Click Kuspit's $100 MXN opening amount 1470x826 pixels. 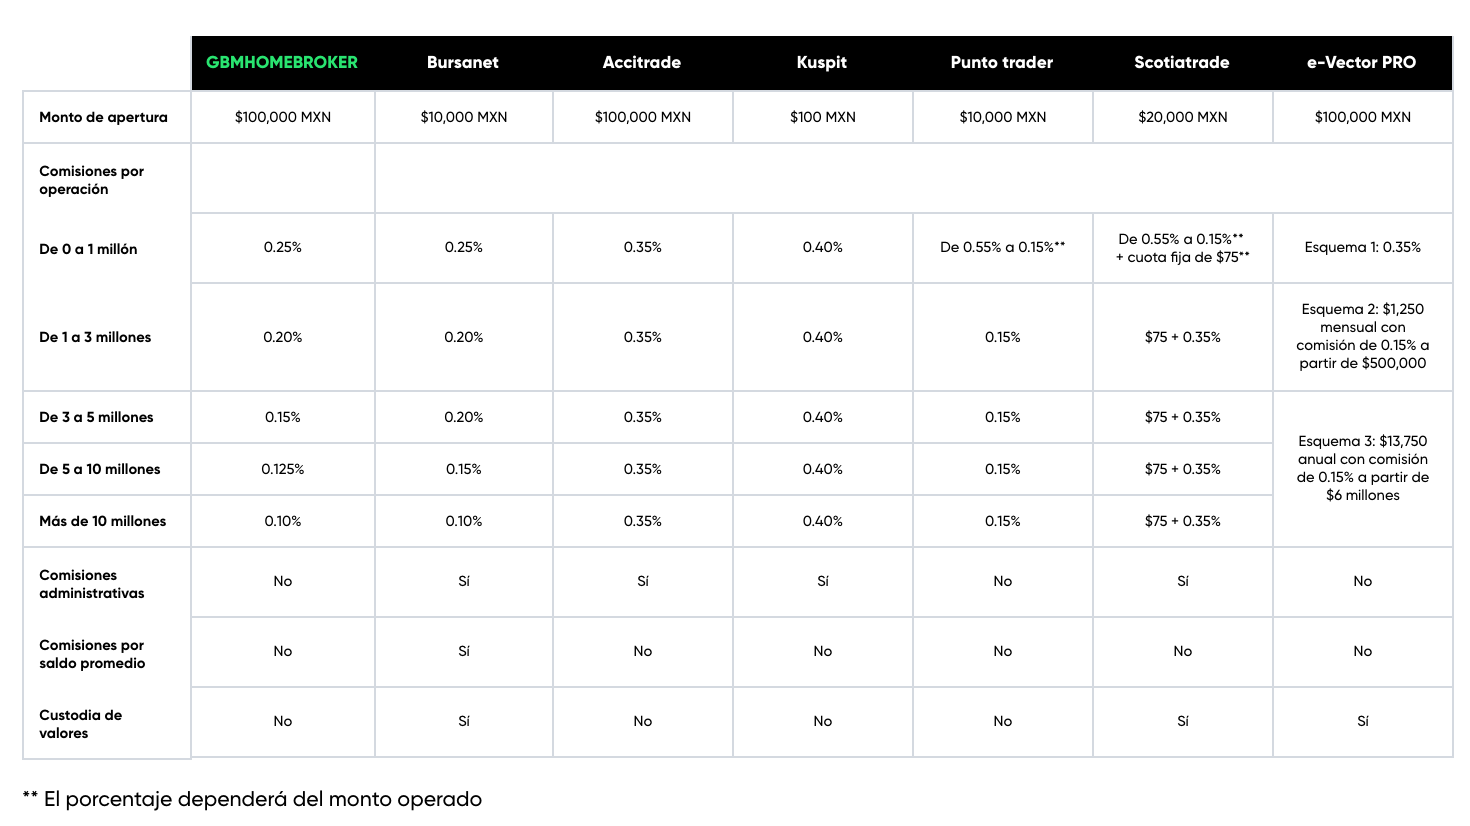pos(823,117)
